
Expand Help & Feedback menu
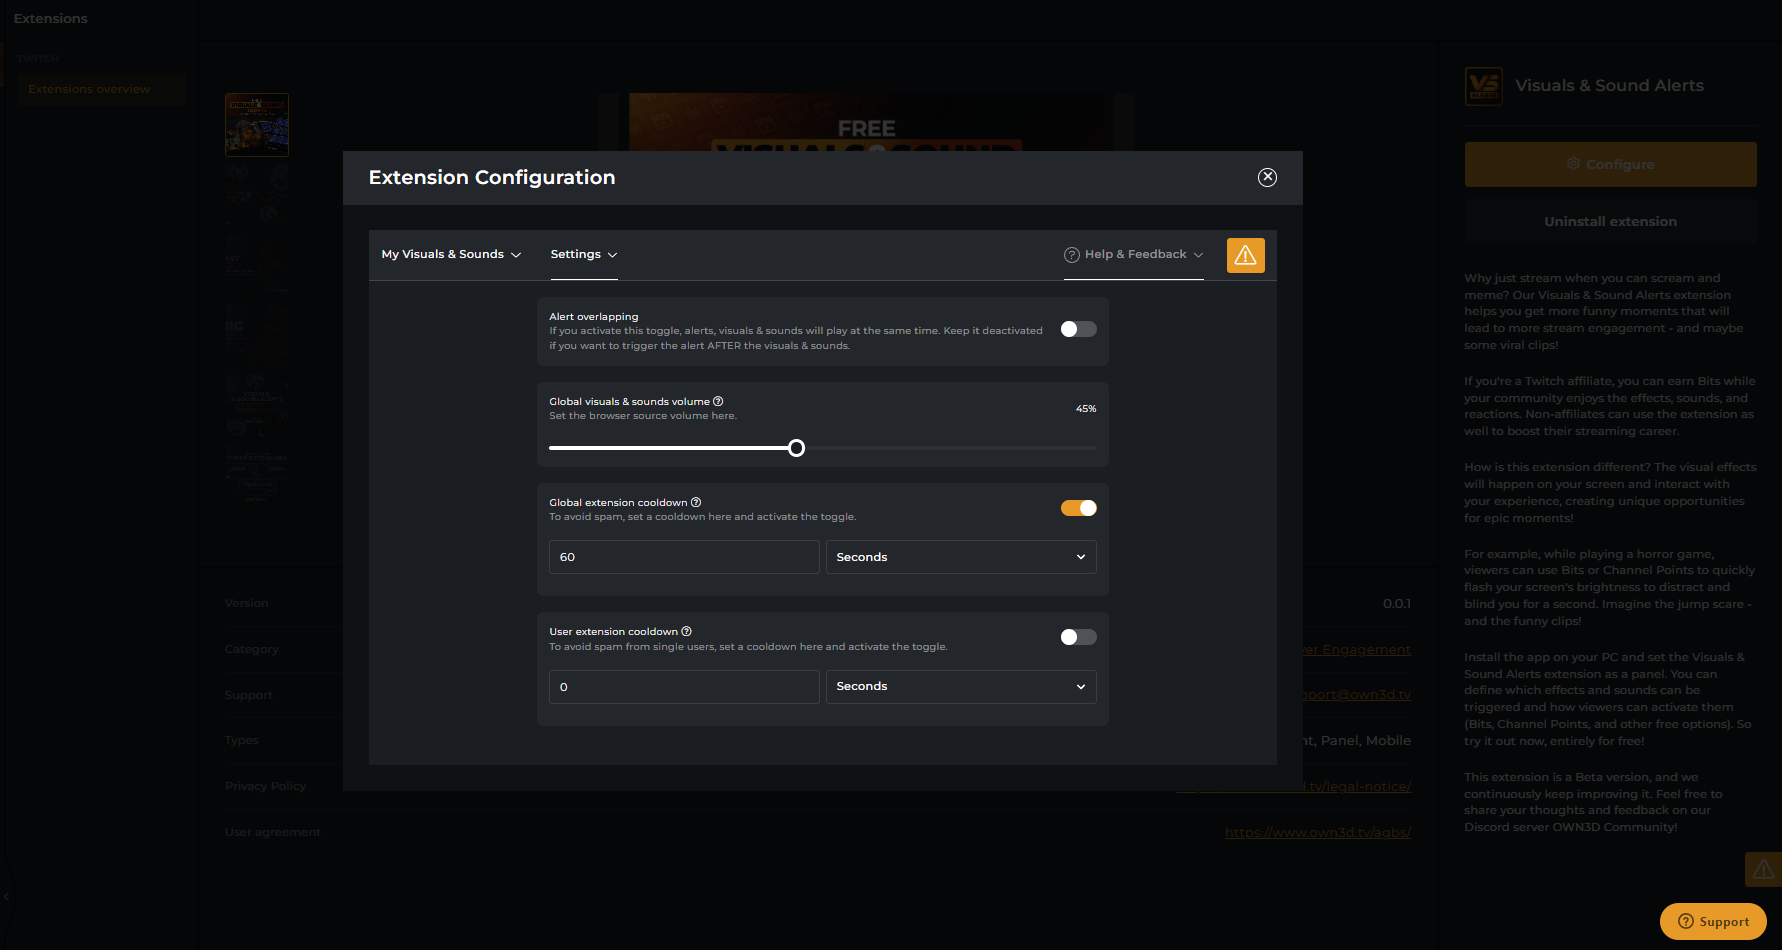(1134, 255)
